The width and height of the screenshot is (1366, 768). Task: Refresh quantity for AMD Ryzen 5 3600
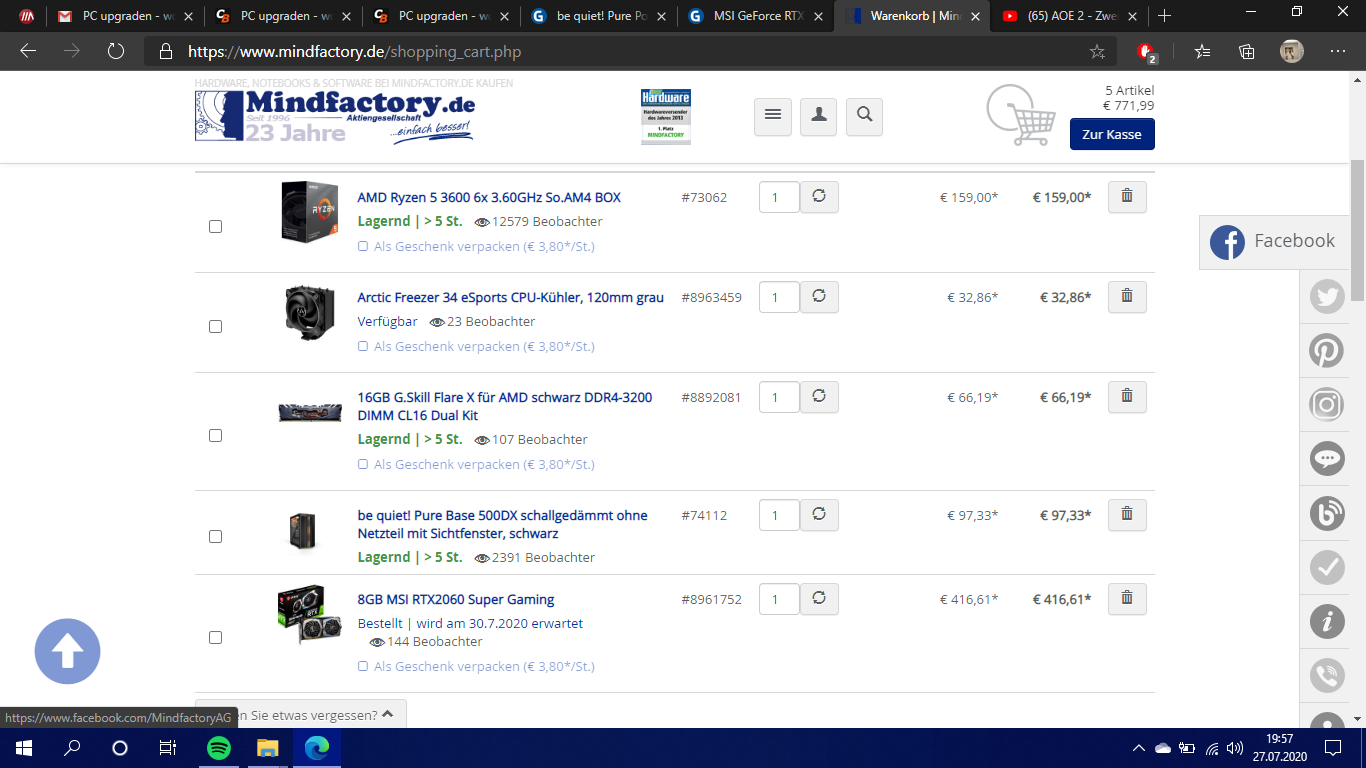click(819, 197)
